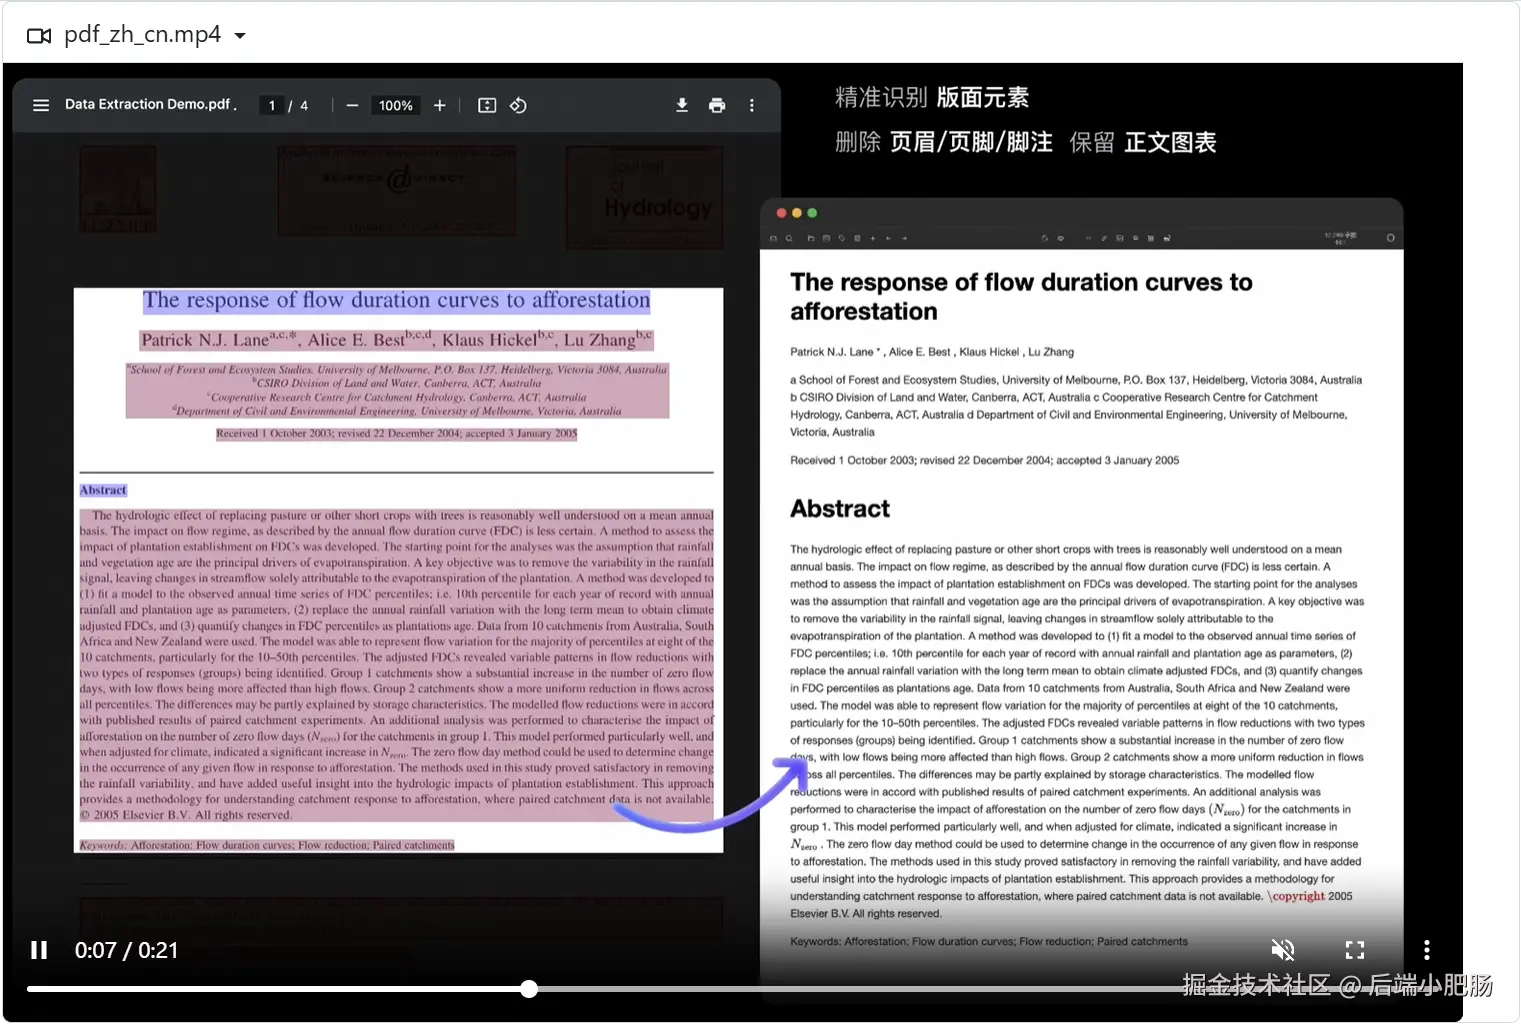Click the ScienceDirect logo in PDF header
1521x1027 pixels.
click(397, 190)
